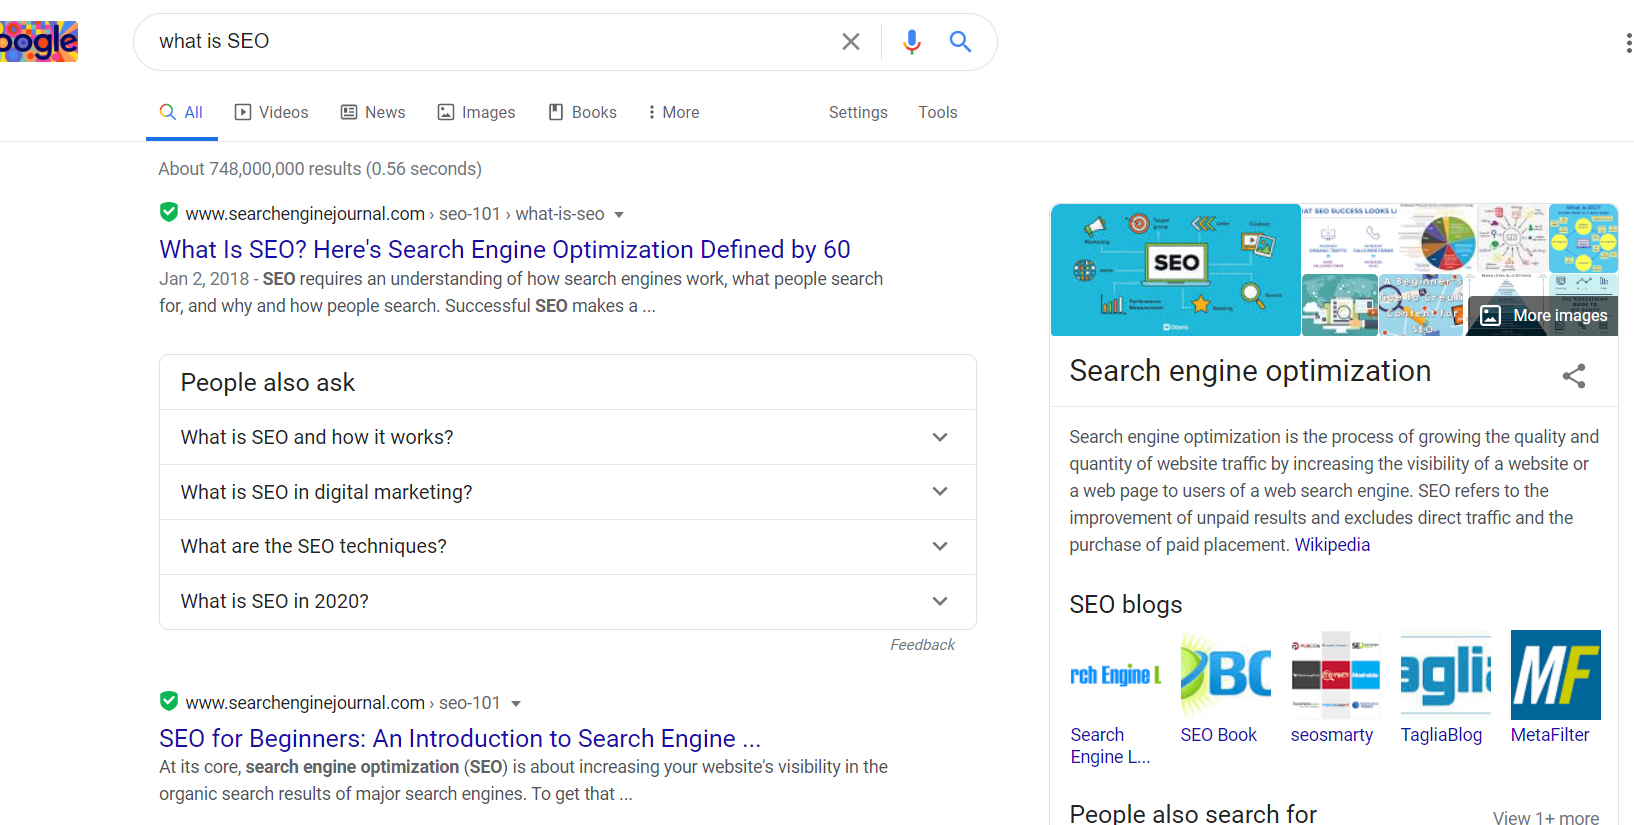Expand 'What are the SEO techniques?'

click(567, 546)
